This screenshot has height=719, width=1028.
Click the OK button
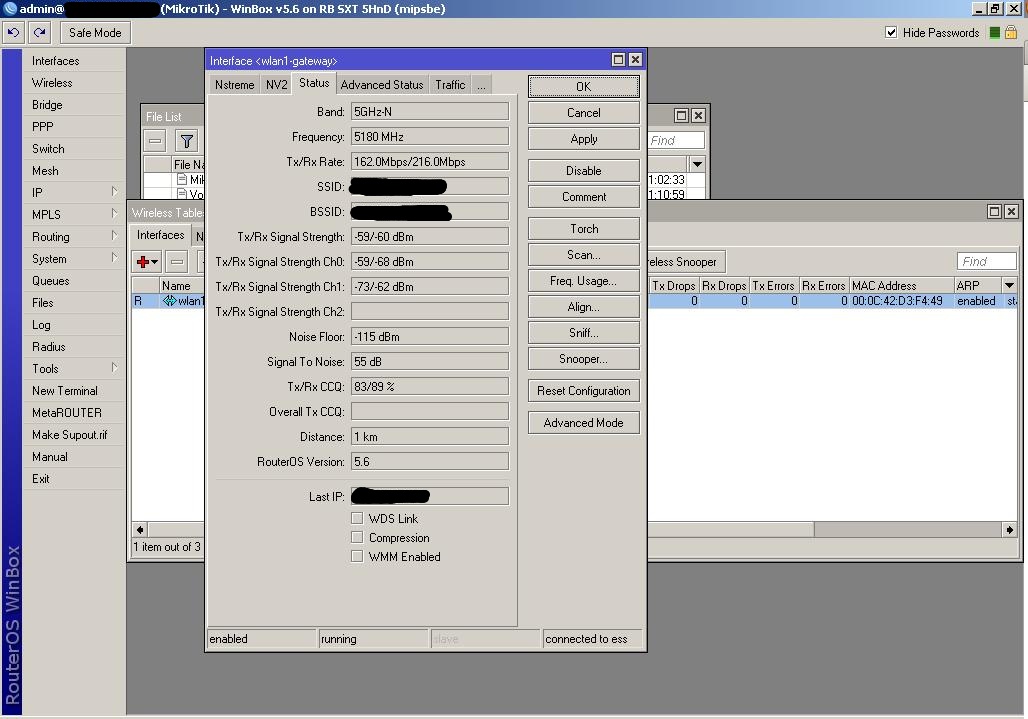pos(583,87)
